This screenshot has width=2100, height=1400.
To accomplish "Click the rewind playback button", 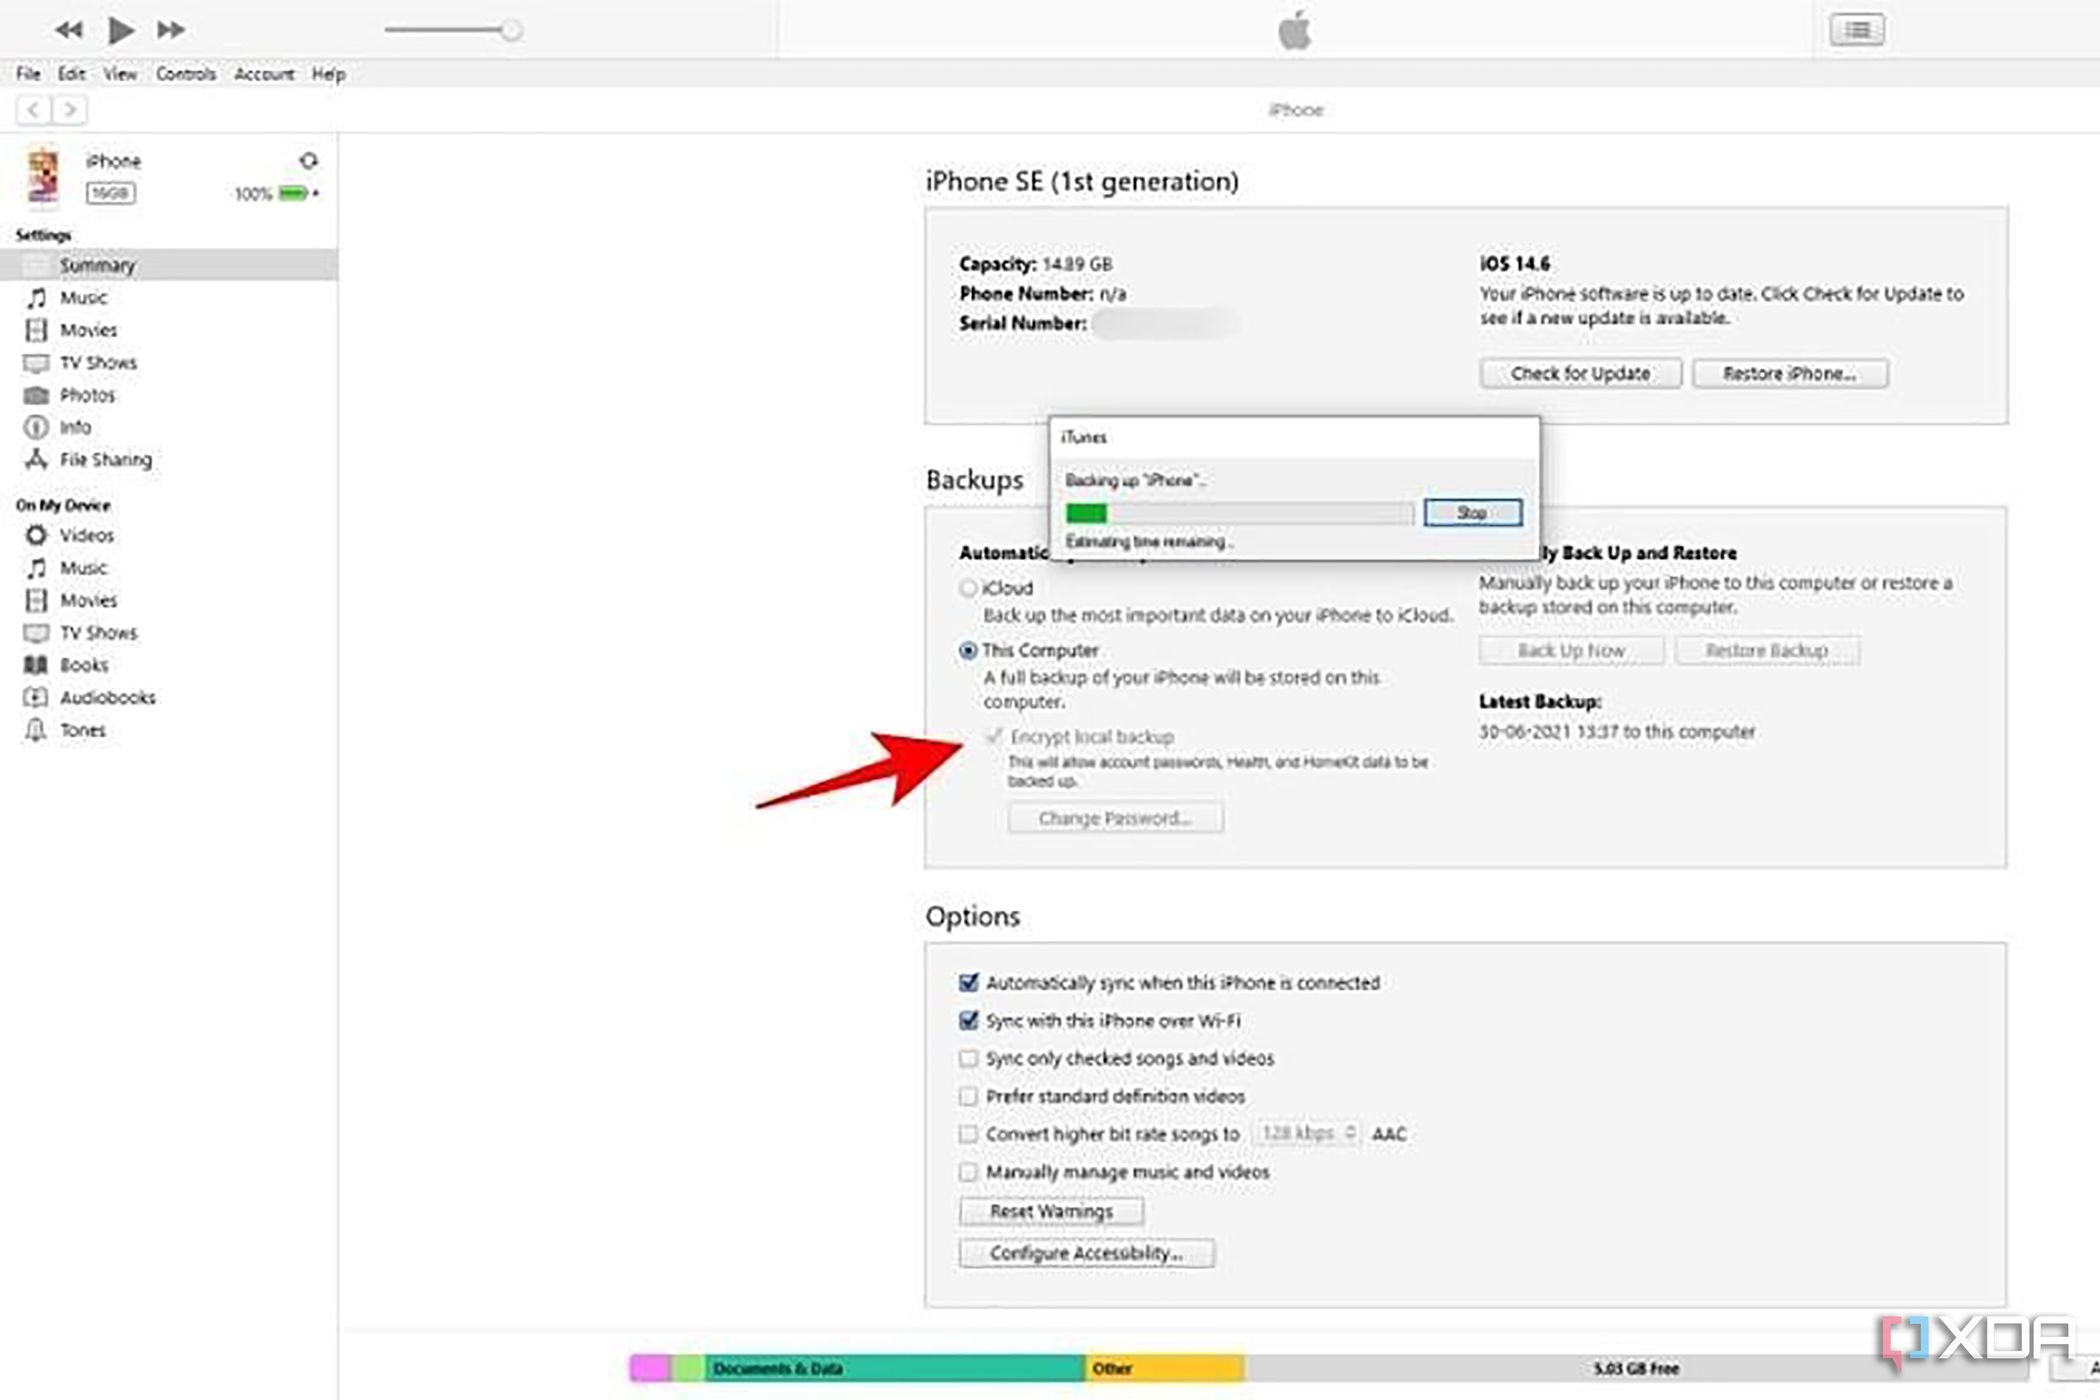I will tap(68, 30).
